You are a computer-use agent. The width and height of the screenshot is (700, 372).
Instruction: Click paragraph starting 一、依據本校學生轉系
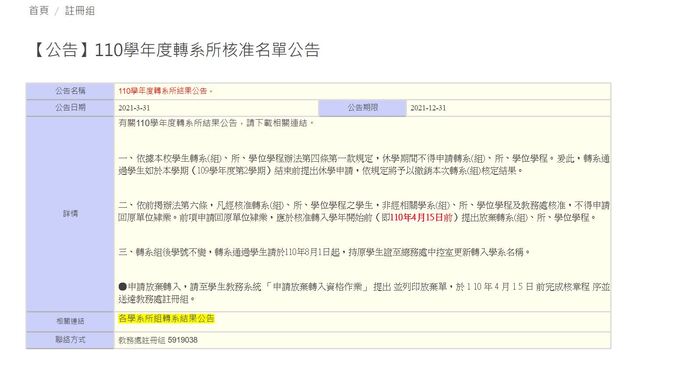click(x=364, y=165)
